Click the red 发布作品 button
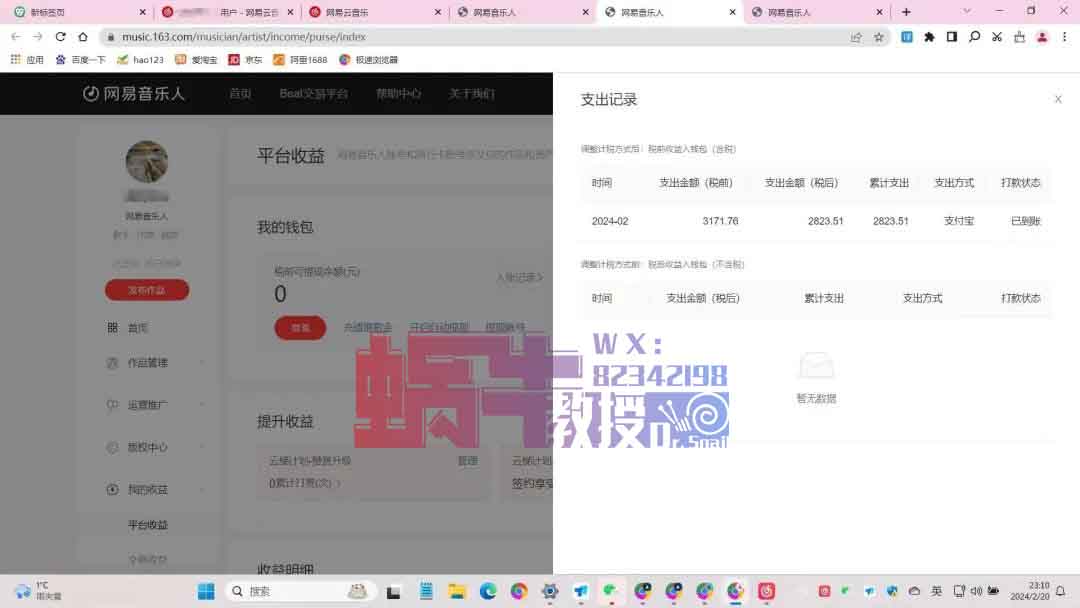Image resolution: width=1080 pixels, height=608 pixels. pos(146,290)
